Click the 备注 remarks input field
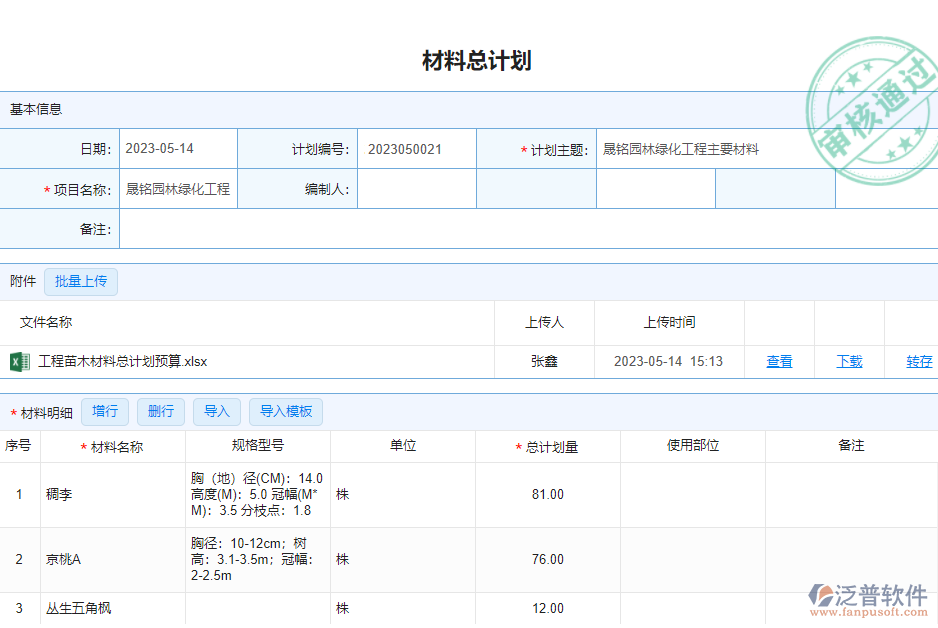Image resolution: width=938 pixels, height=628 pixels. coord(530,228)
